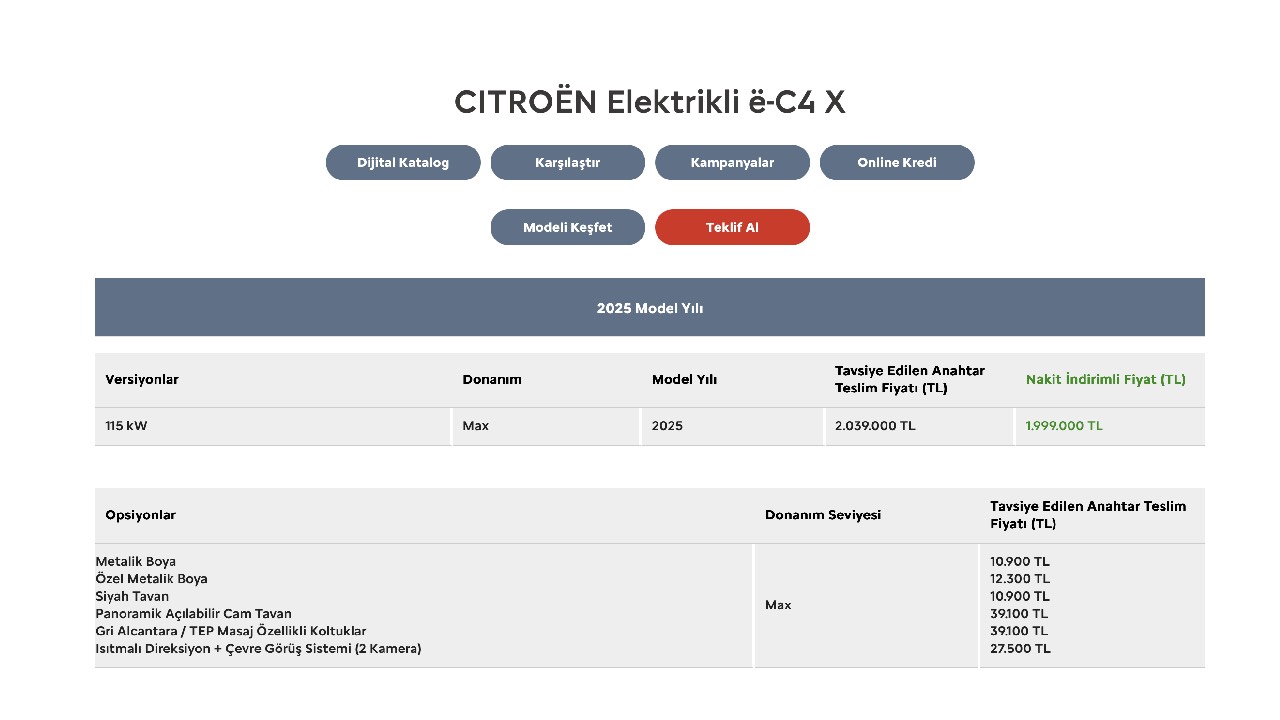Click the Karşılaştır button
The height and width of the screenshot is (720, 1280).
tap(567, 163)
